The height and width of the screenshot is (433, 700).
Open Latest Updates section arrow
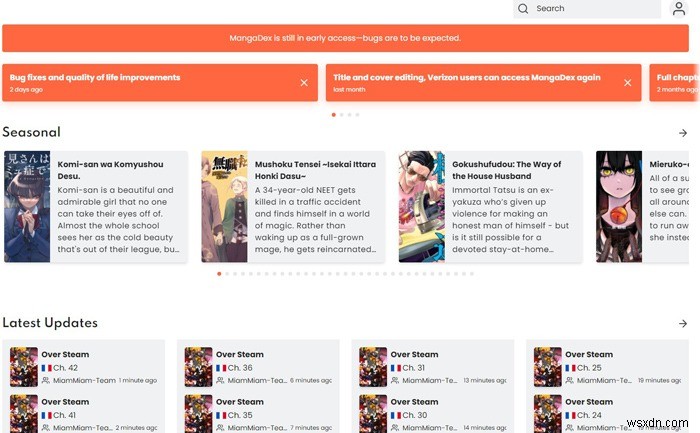coord(683,323)
